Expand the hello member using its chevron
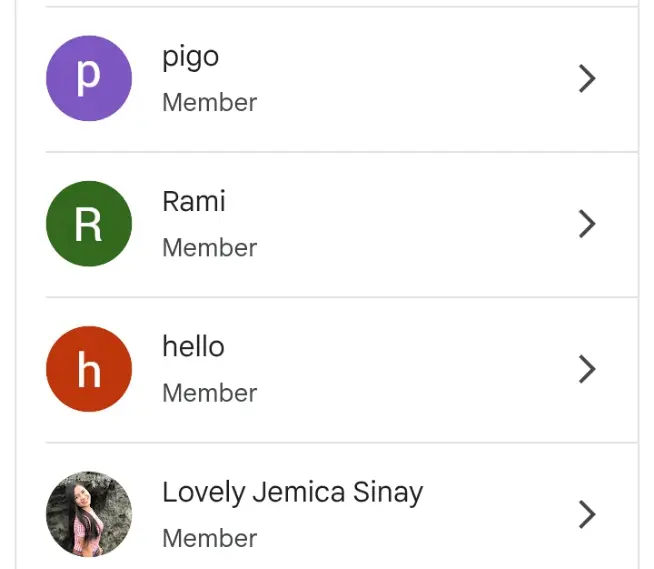 click(587, 369)
